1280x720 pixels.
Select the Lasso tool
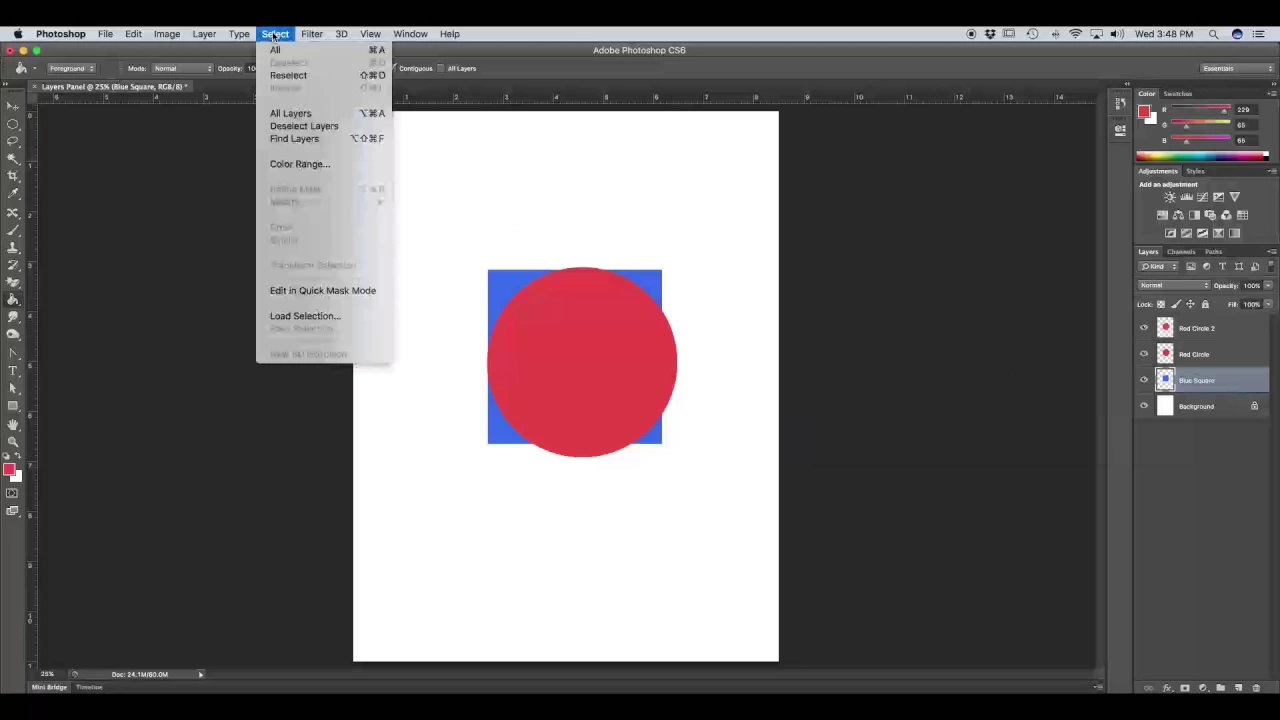point(13,141)
